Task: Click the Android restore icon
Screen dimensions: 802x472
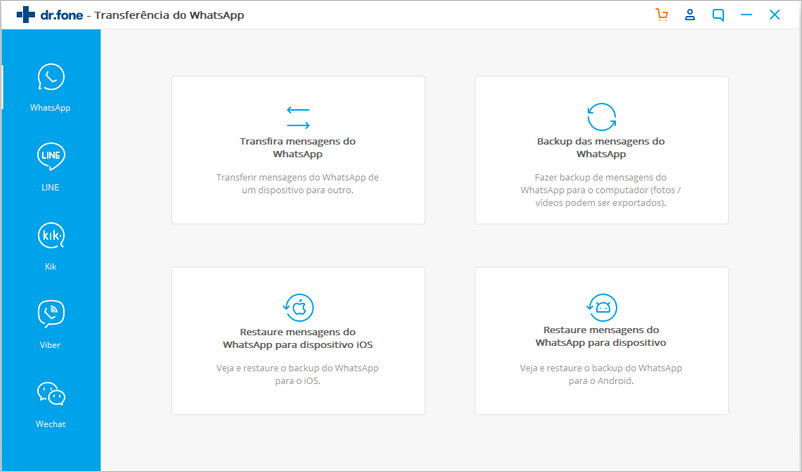Action: click(602, 307)
